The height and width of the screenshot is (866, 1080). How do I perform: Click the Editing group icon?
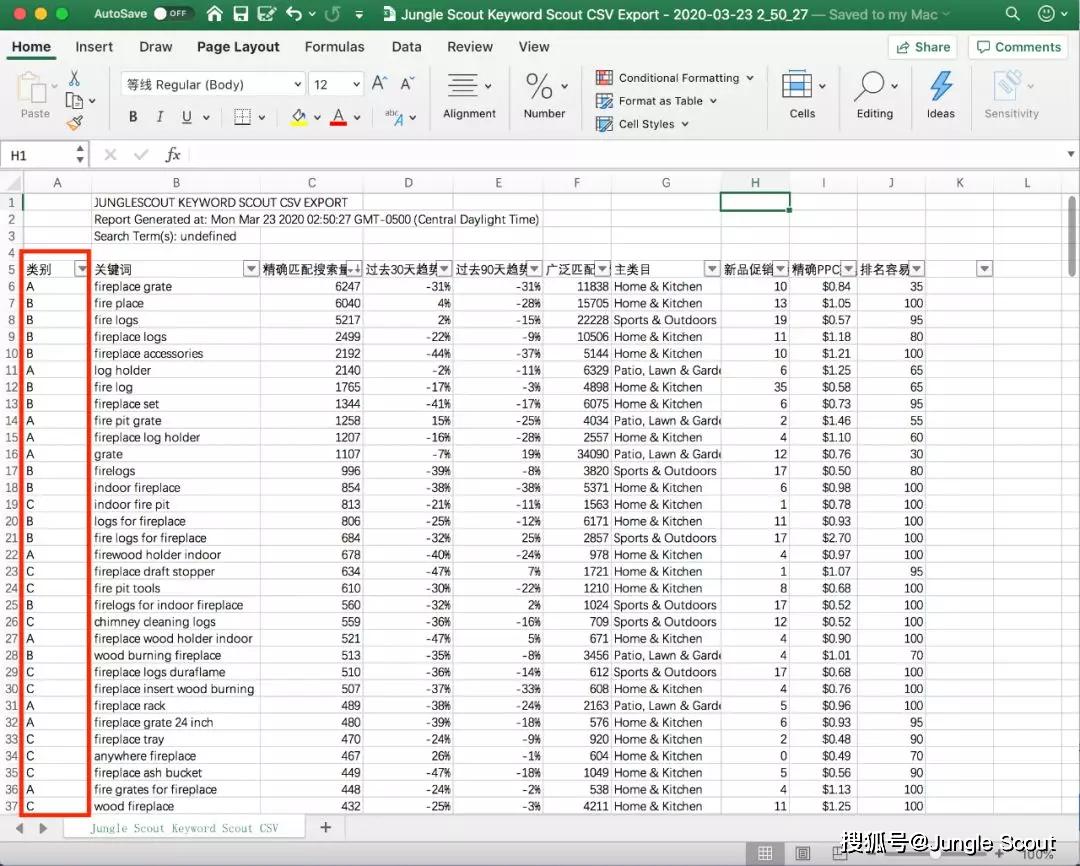[x=869, y=85]
